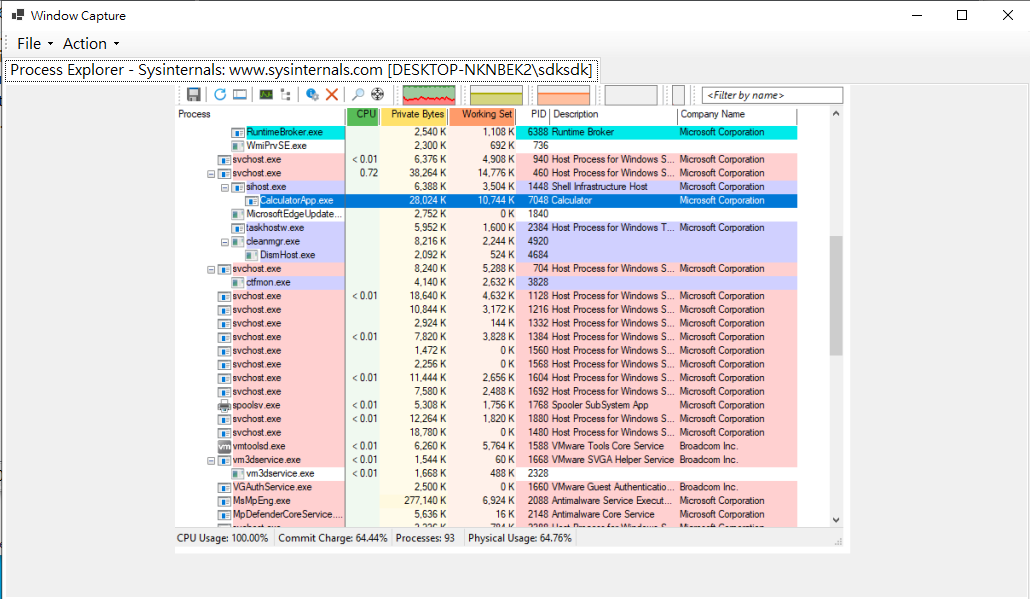Click the magnifier Find Handle icon
The image size is (1030, 599).
tap(358, 95)
